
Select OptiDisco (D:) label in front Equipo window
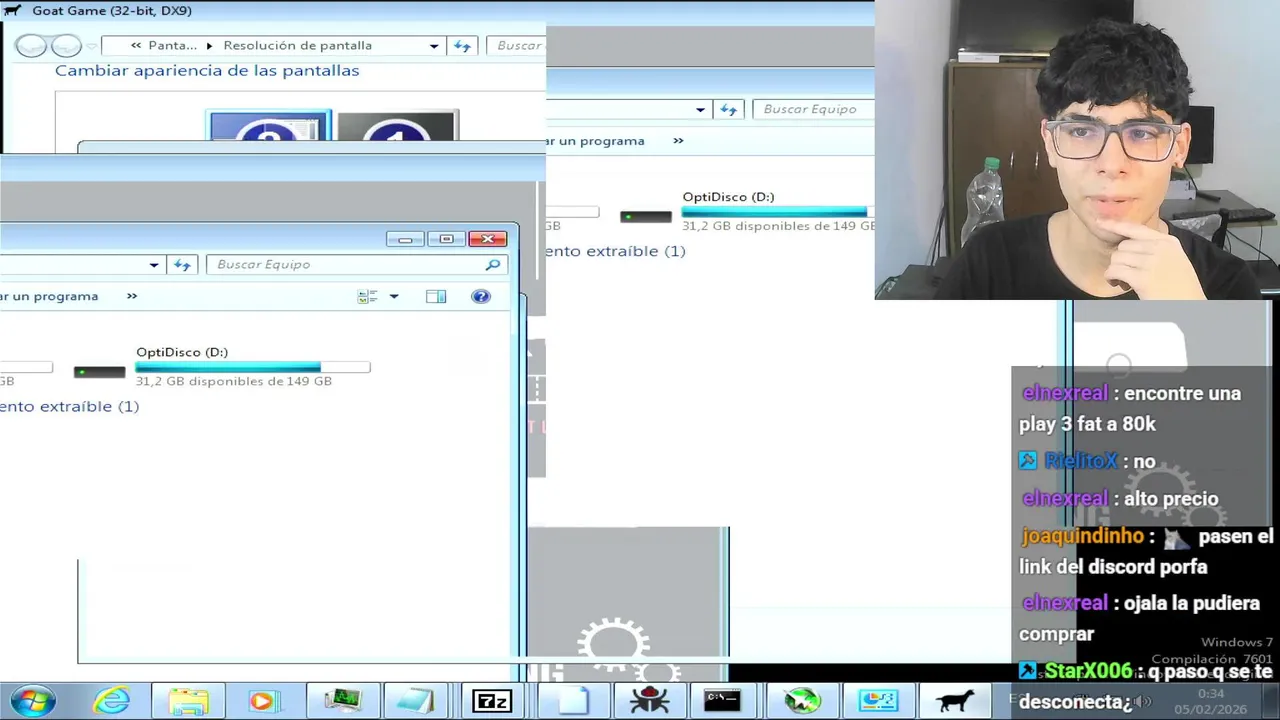182,352
